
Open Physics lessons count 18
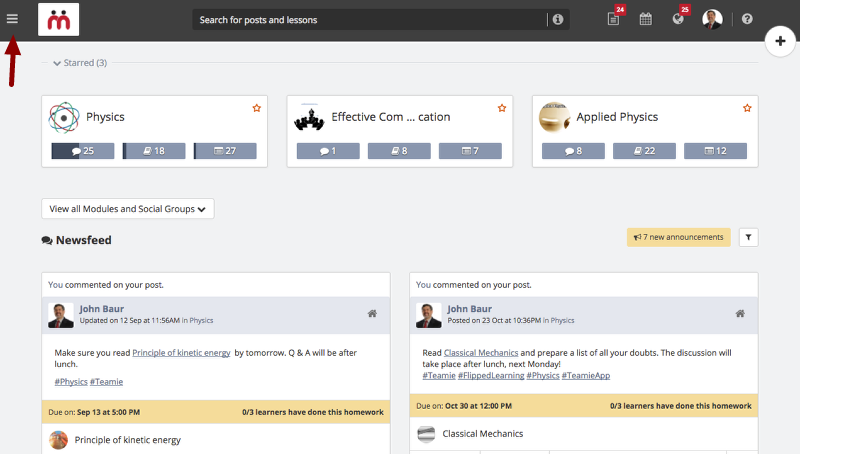point(154,151)
